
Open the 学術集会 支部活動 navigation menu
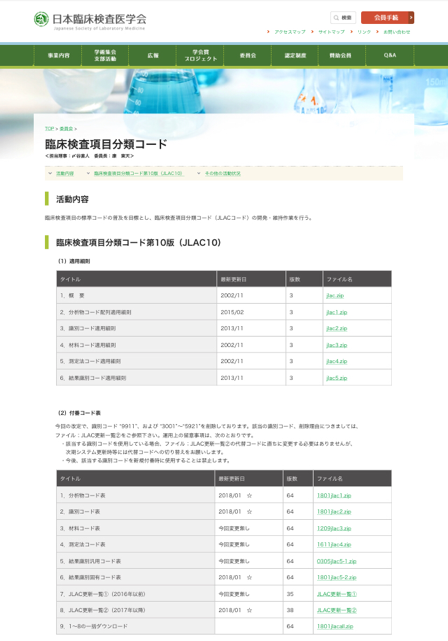[x=105, y=55]
